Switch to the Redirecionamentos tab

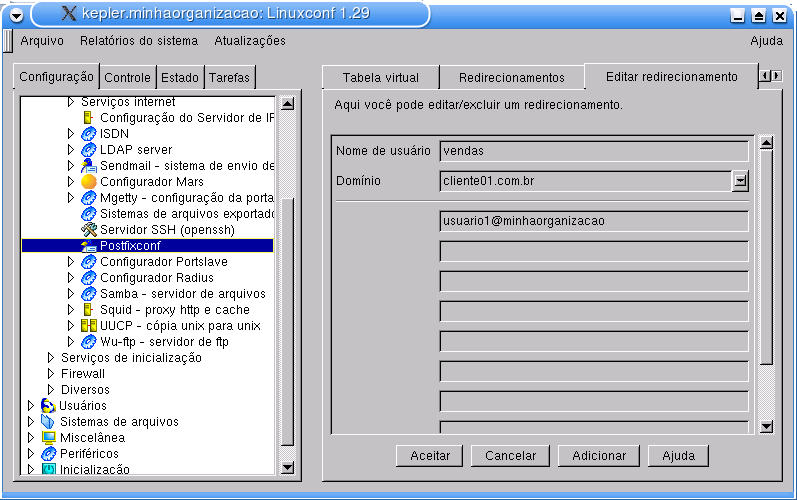[x=511, y=78]
